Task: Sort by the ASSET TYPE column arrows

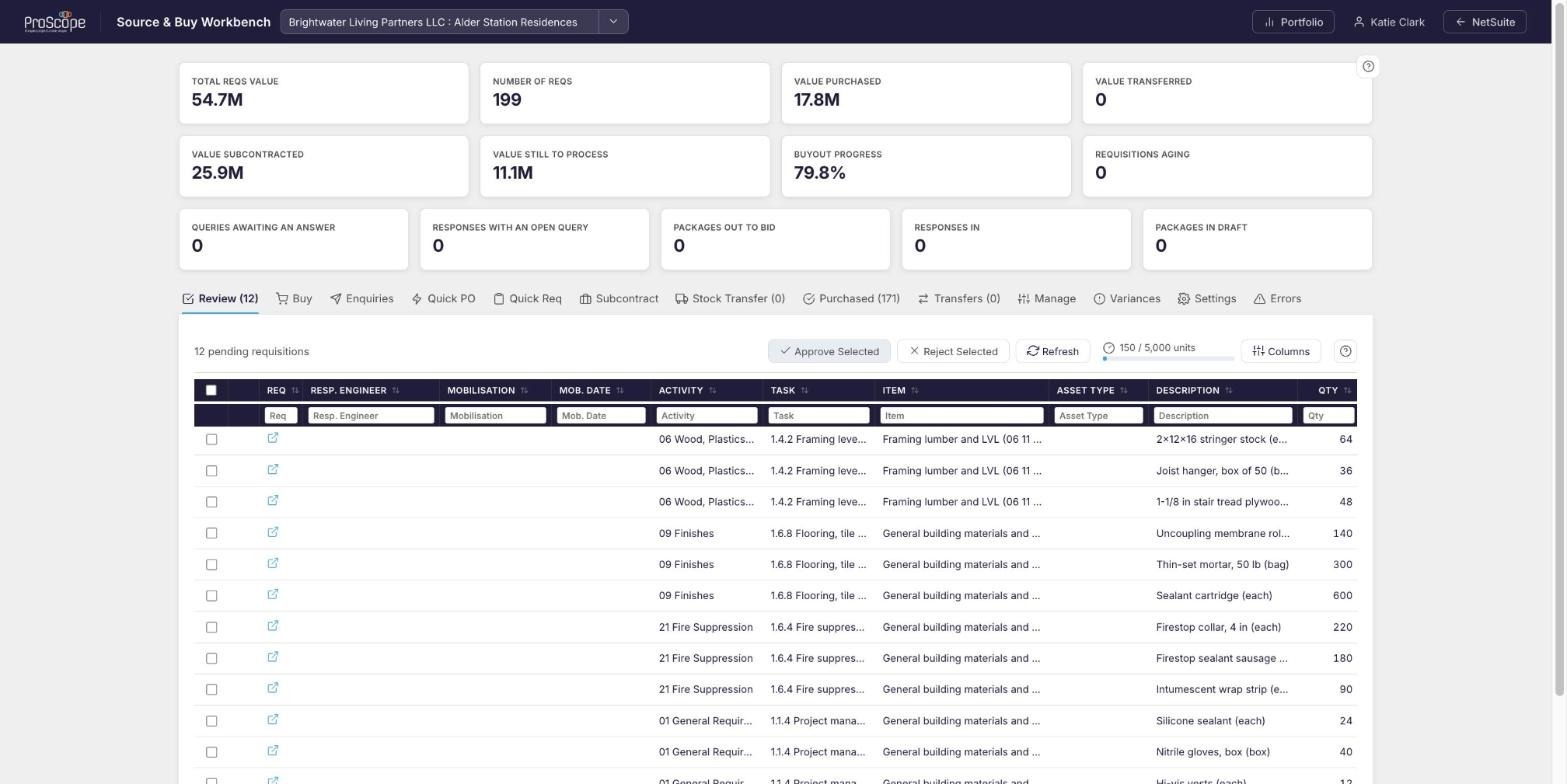Action: click(1123, 390)
